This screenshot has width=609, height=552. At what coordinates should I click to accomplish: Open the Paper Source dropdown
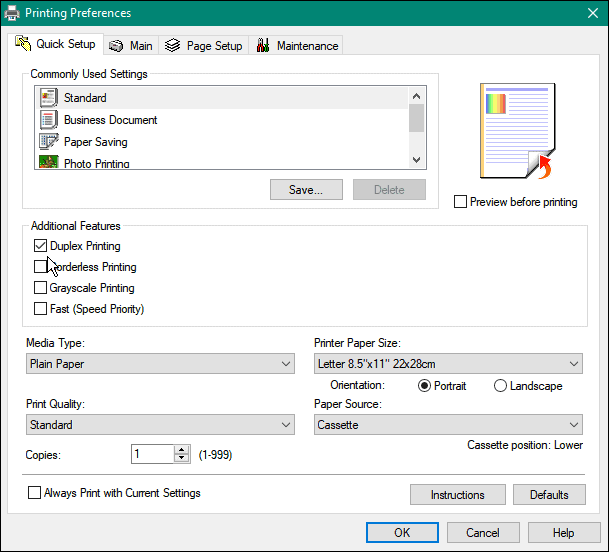448,424
